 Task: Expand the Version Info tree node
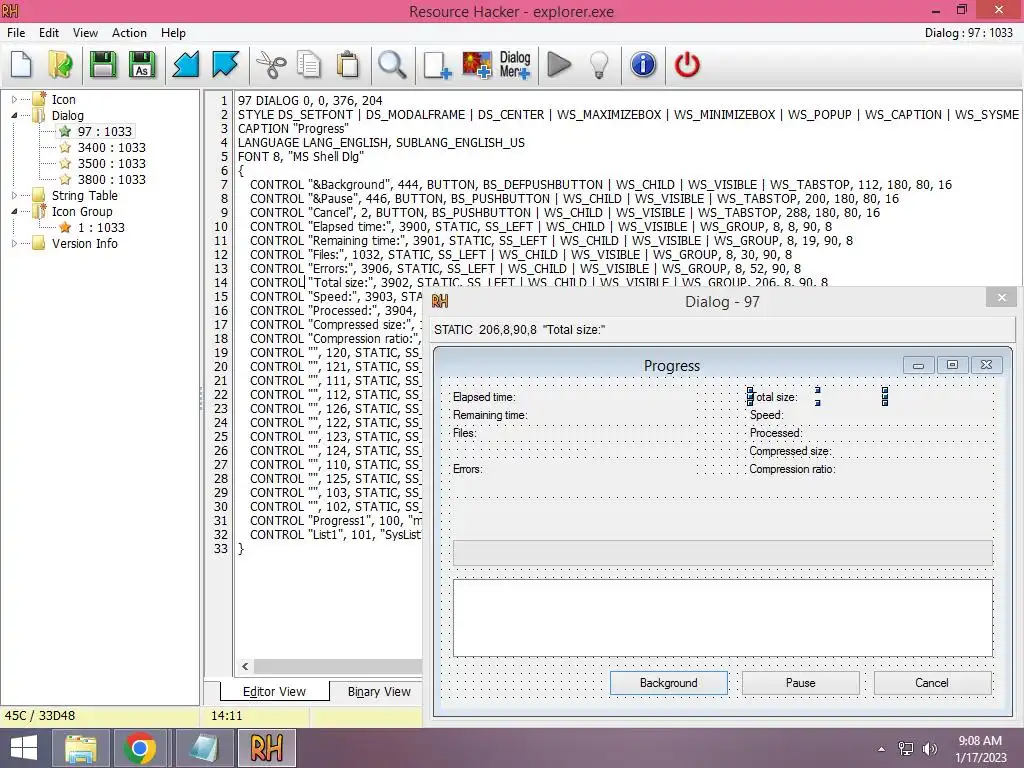14,244
